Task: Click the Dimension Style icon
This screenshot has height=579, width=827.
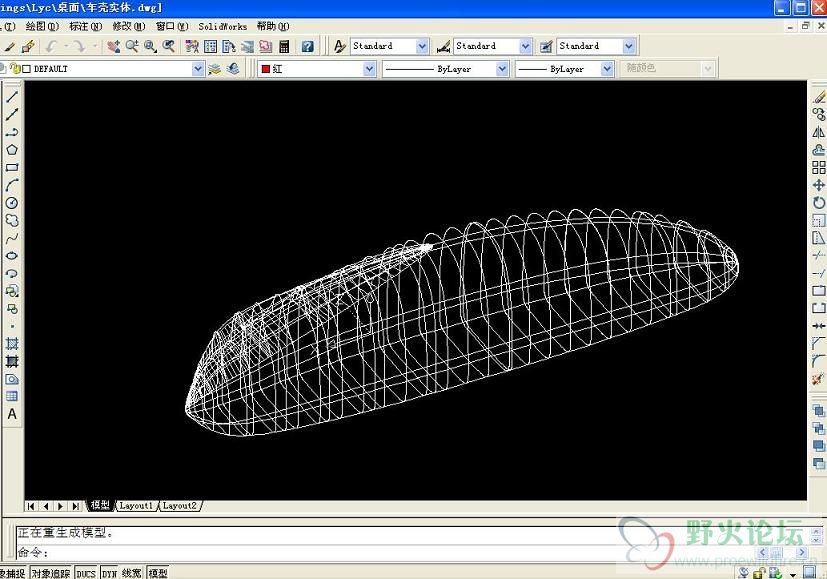Action: tap(443, 46)
